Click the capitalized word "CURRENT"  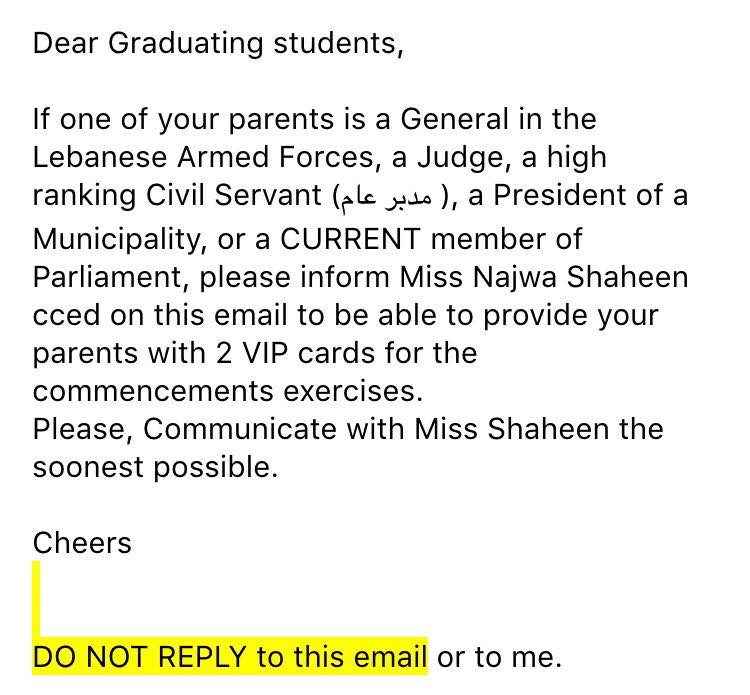[350, 239]
